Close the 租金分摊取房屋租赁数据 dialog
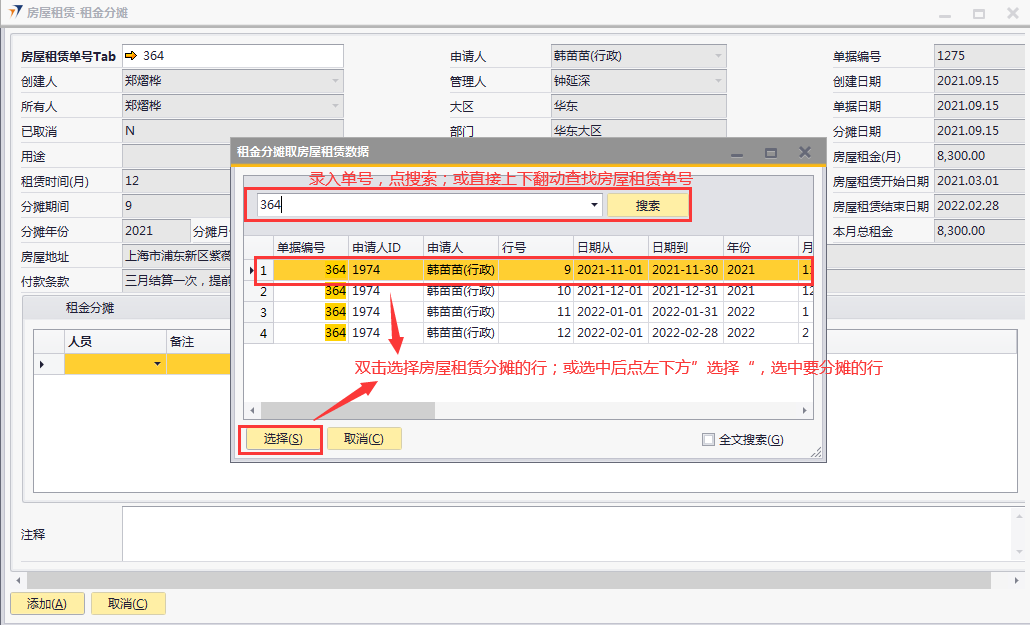 point(804,152)
